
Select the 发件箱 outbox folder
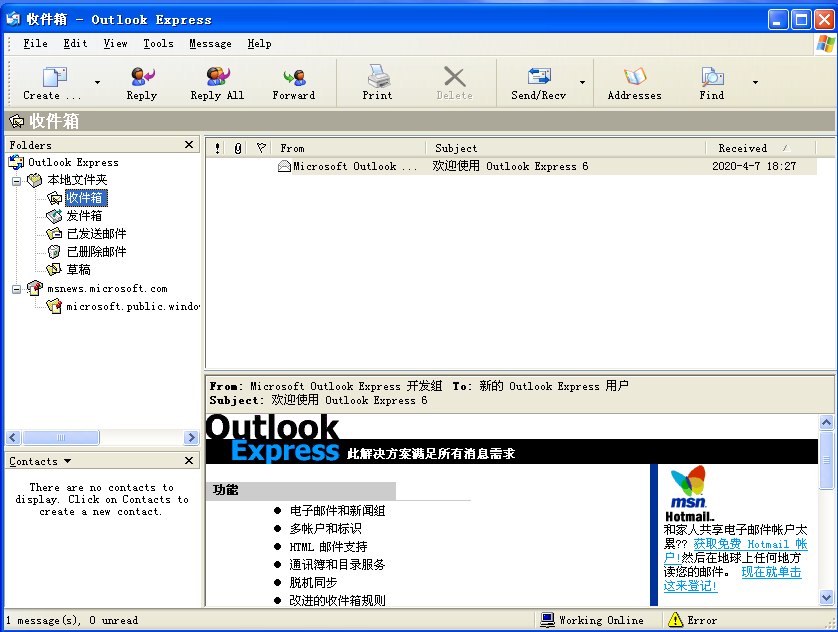[84, 216]
